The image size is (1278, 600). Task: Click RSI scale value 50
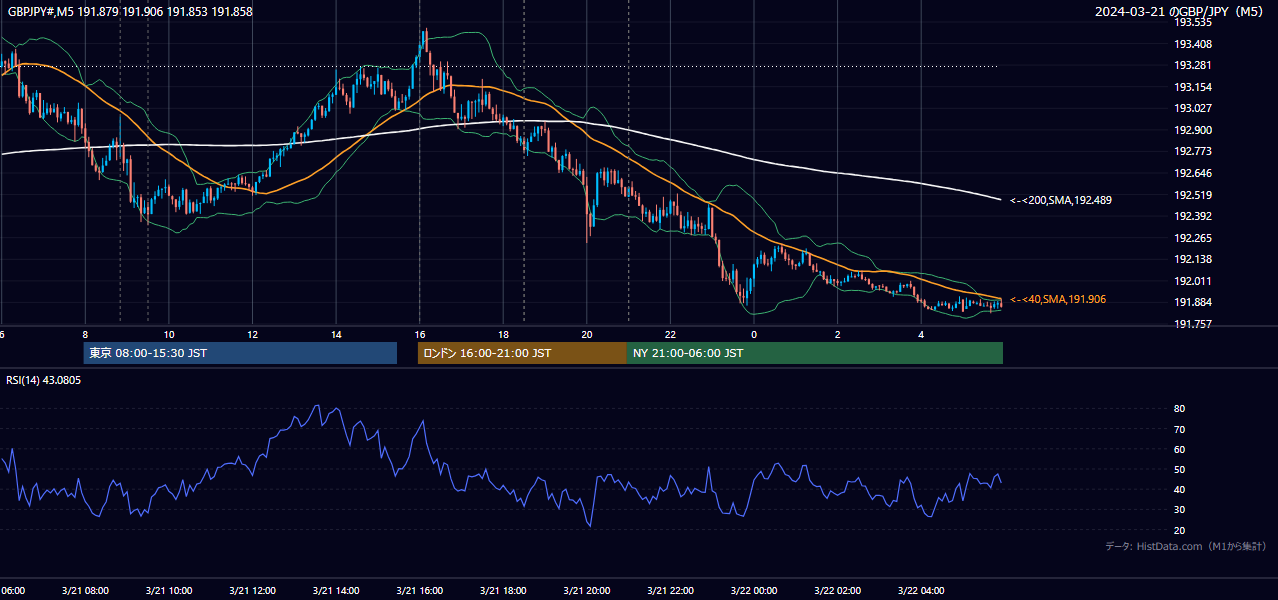click(1179, 469)
